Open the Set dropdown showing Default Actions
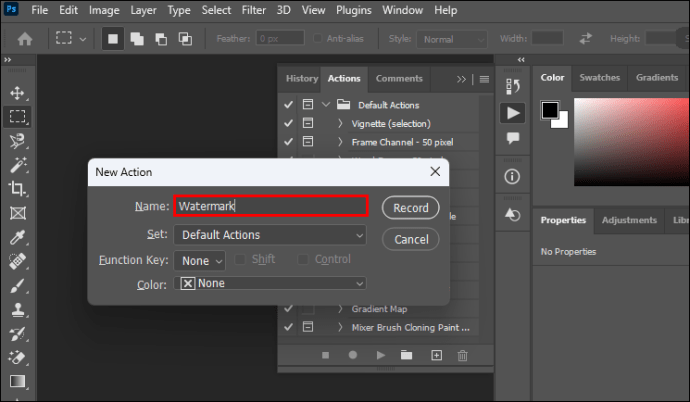Image resolution: width=690 pixels, height=402 pixels. click(270, 235)
